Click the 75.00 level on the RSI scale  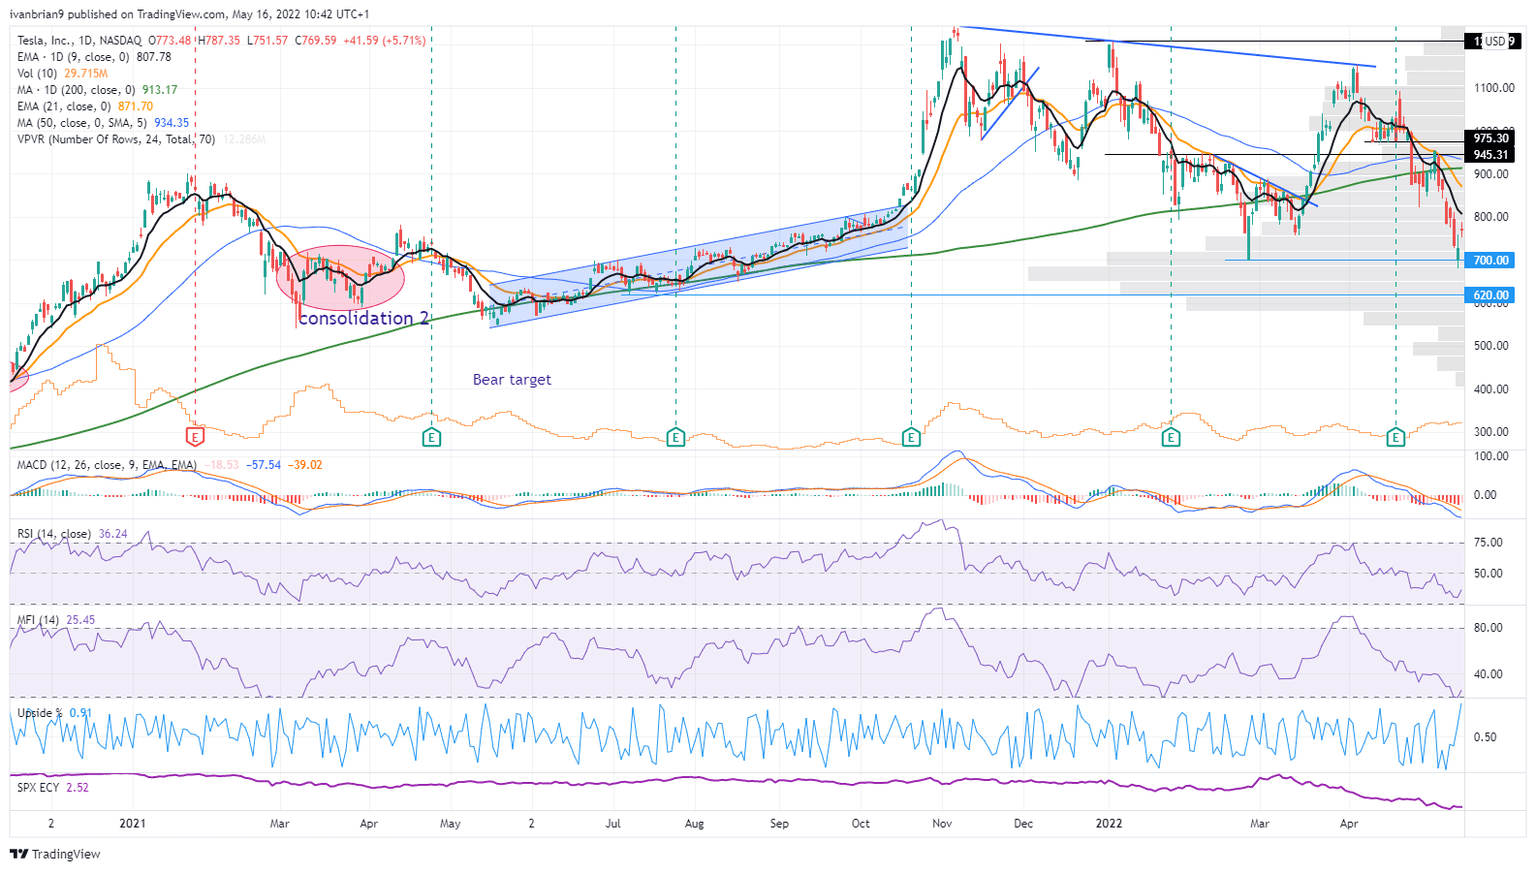coord(1489,543)
